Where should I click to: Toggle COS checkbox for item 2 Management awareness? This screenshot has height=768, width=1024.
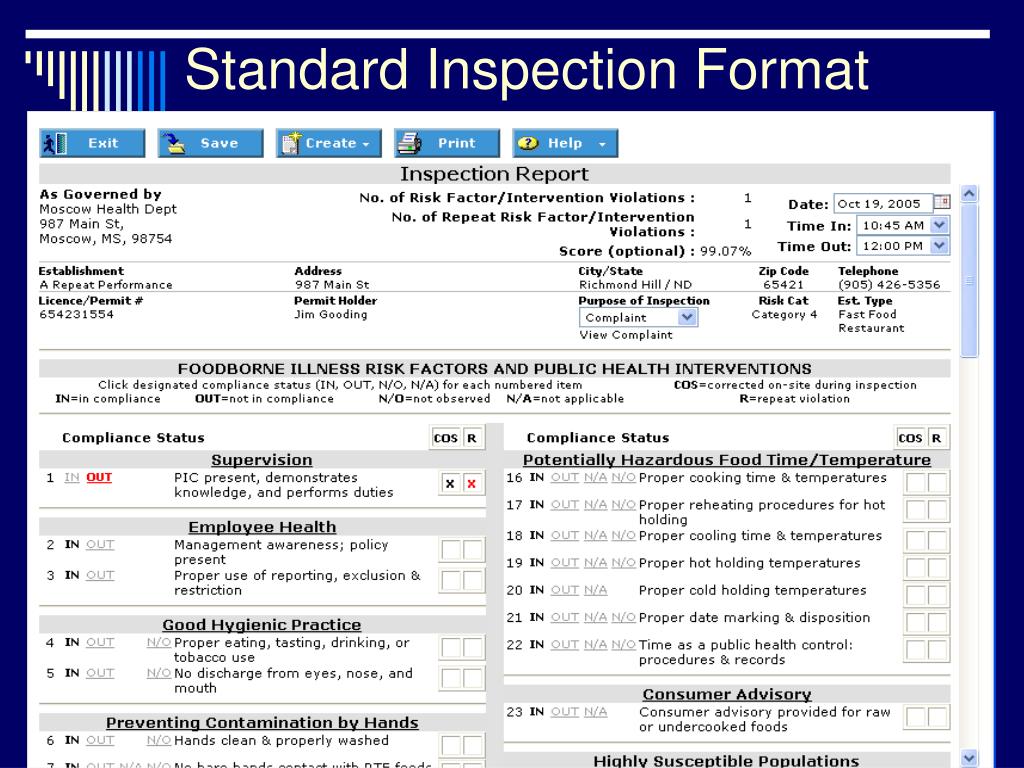[x=451, y=550]
